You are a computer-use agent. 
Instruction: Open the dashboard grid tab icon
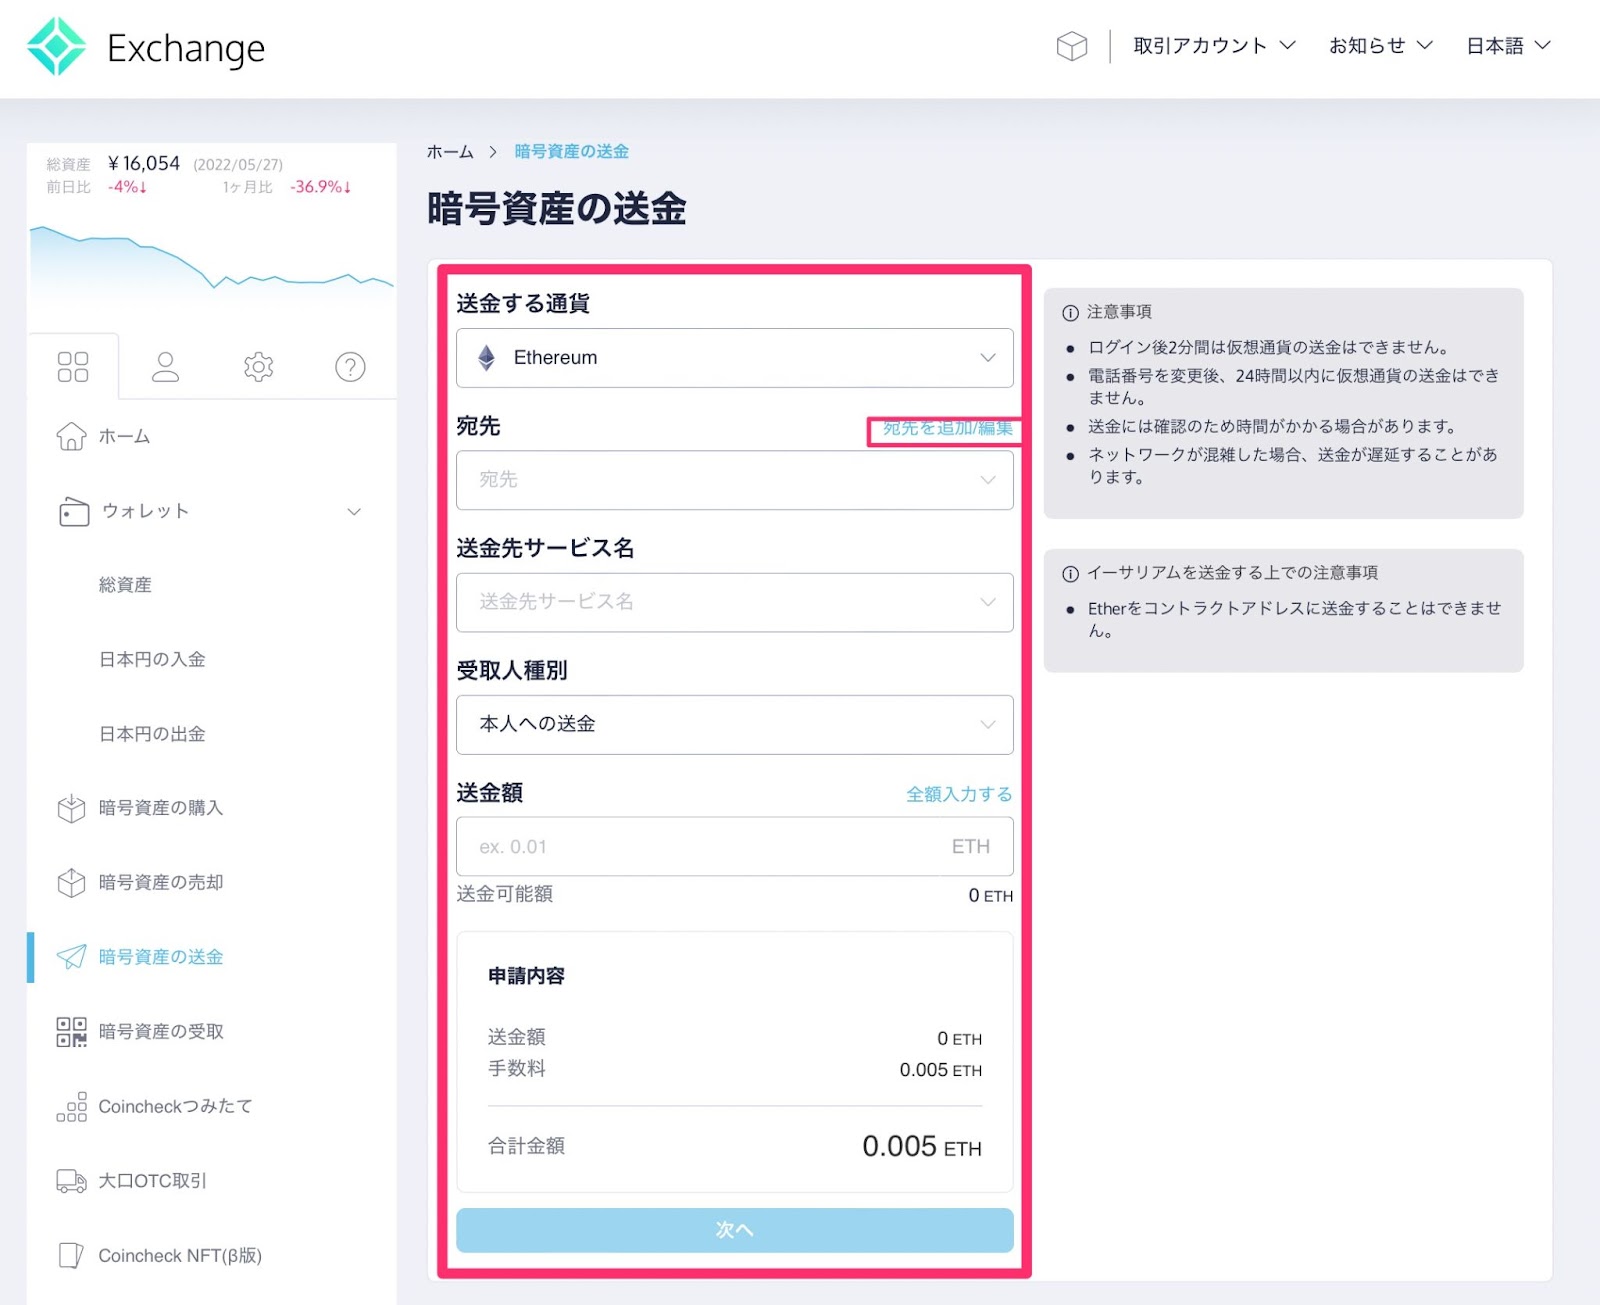73,367
